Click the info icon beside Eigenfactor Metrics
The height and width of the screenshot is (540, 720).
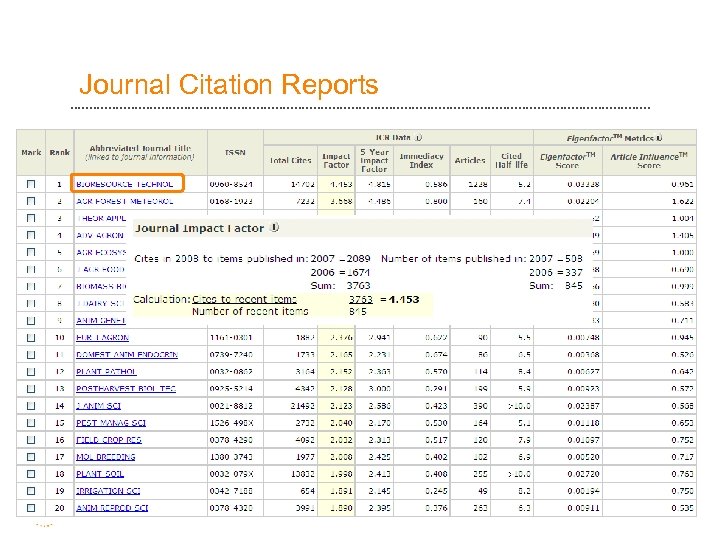point(659,138)
